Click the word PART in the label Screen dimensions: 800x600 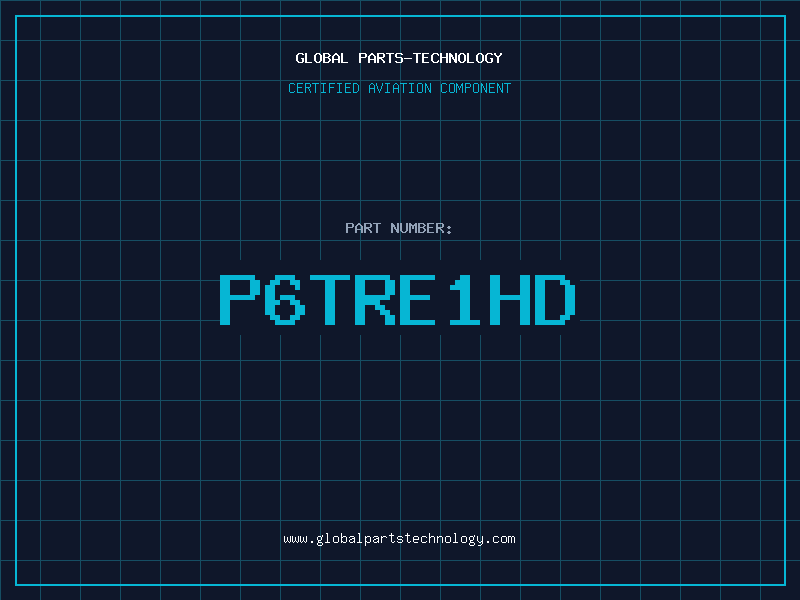point(363,228)
